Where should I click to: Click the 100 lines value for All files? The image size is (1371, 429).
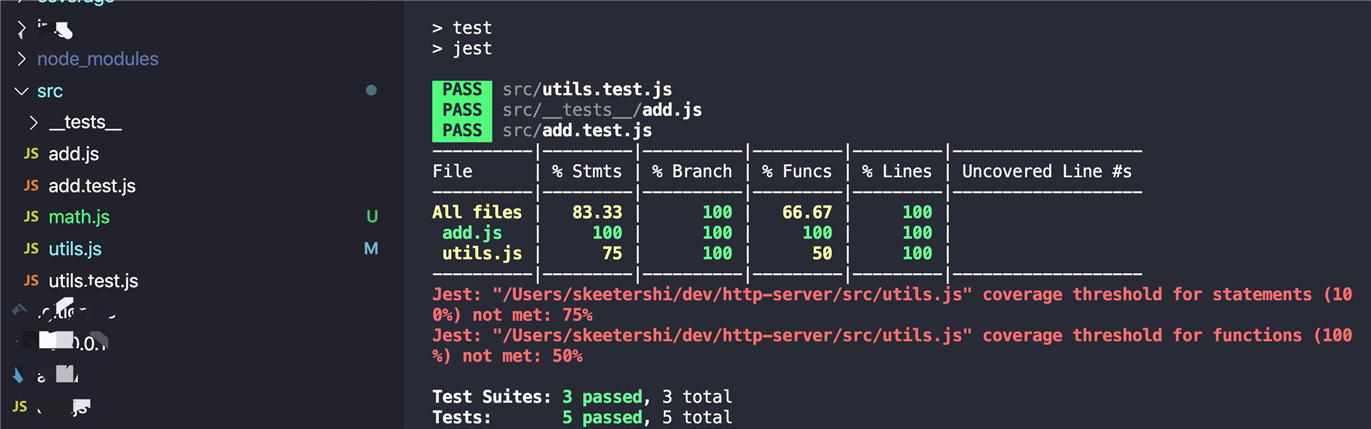pyautogui.click(x=917, y=212)
